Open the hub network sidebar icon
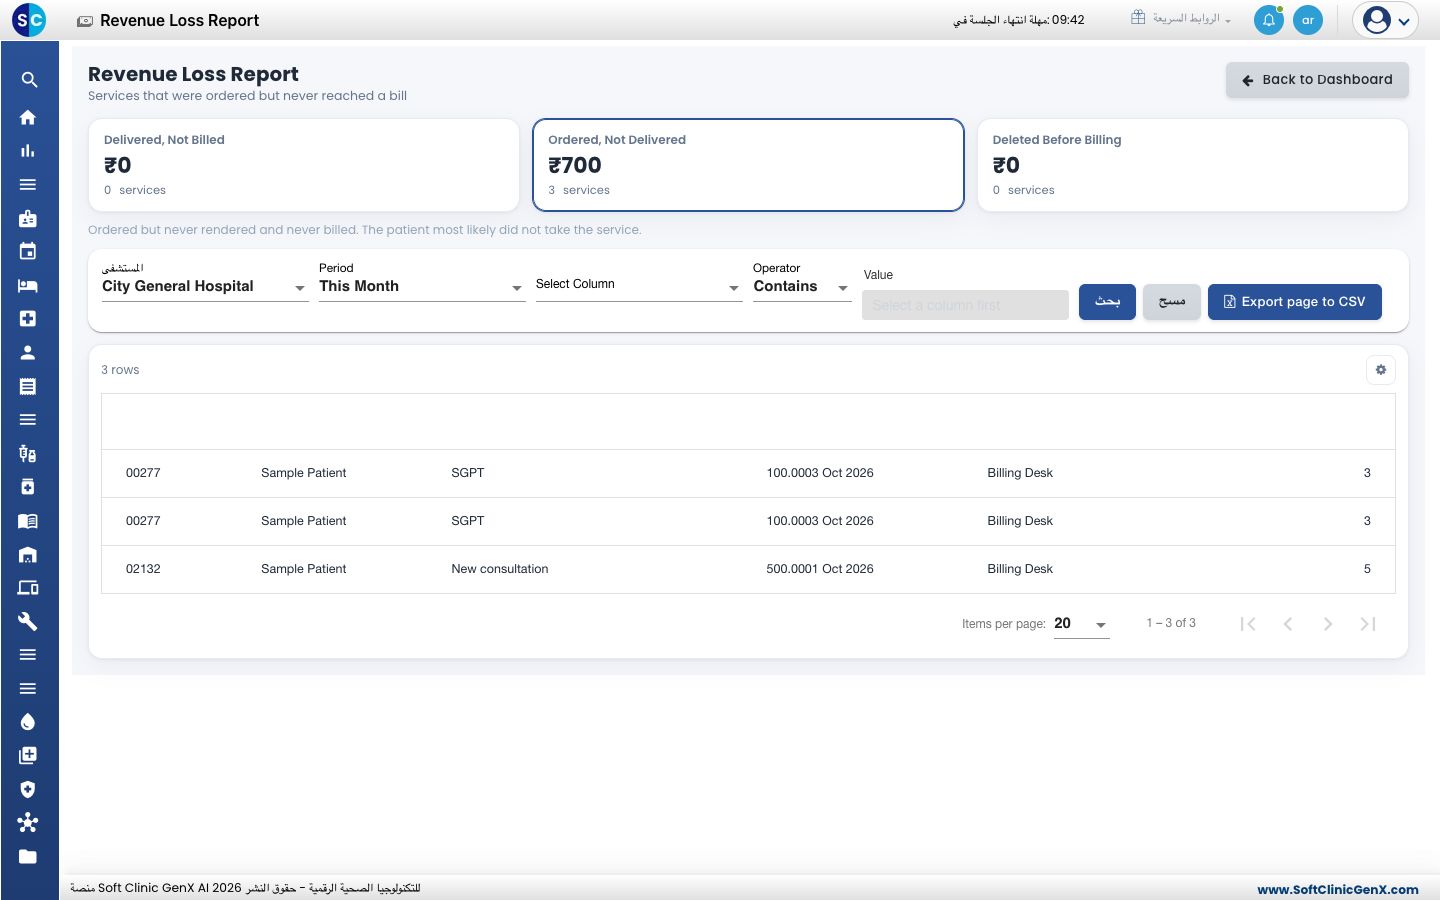Image resolution: width=1440 pixels, height=900 pixels. [x=28, y=822]
